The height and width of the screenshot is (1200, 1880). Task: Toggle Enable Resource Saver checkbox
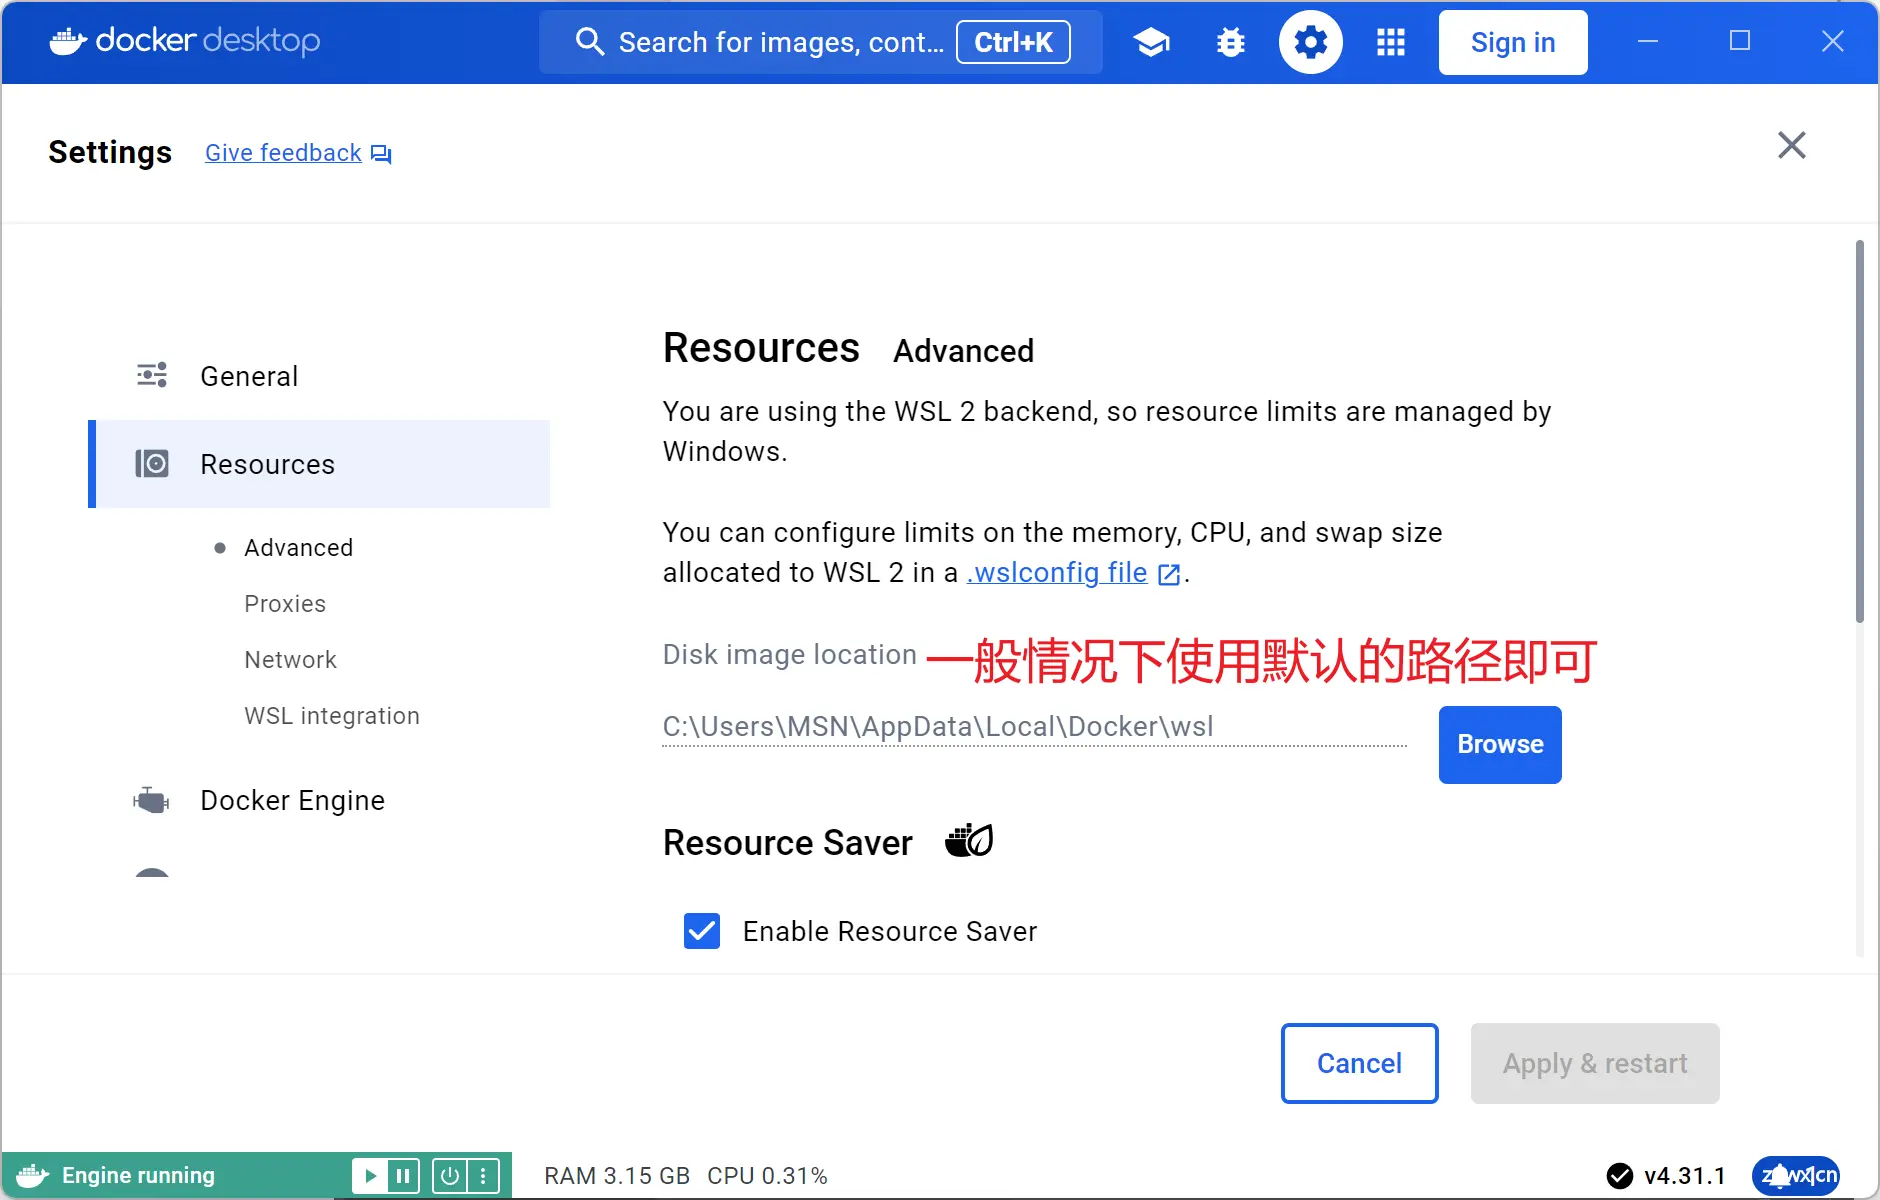click(x=702, y=931)
